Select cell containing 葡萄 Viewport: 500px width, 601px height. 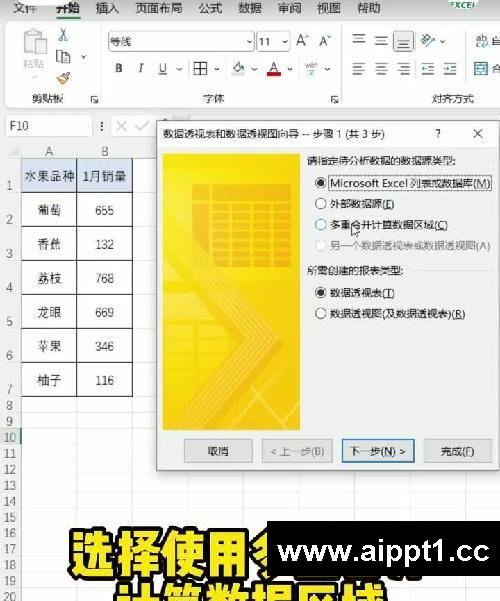click(49, 210)
